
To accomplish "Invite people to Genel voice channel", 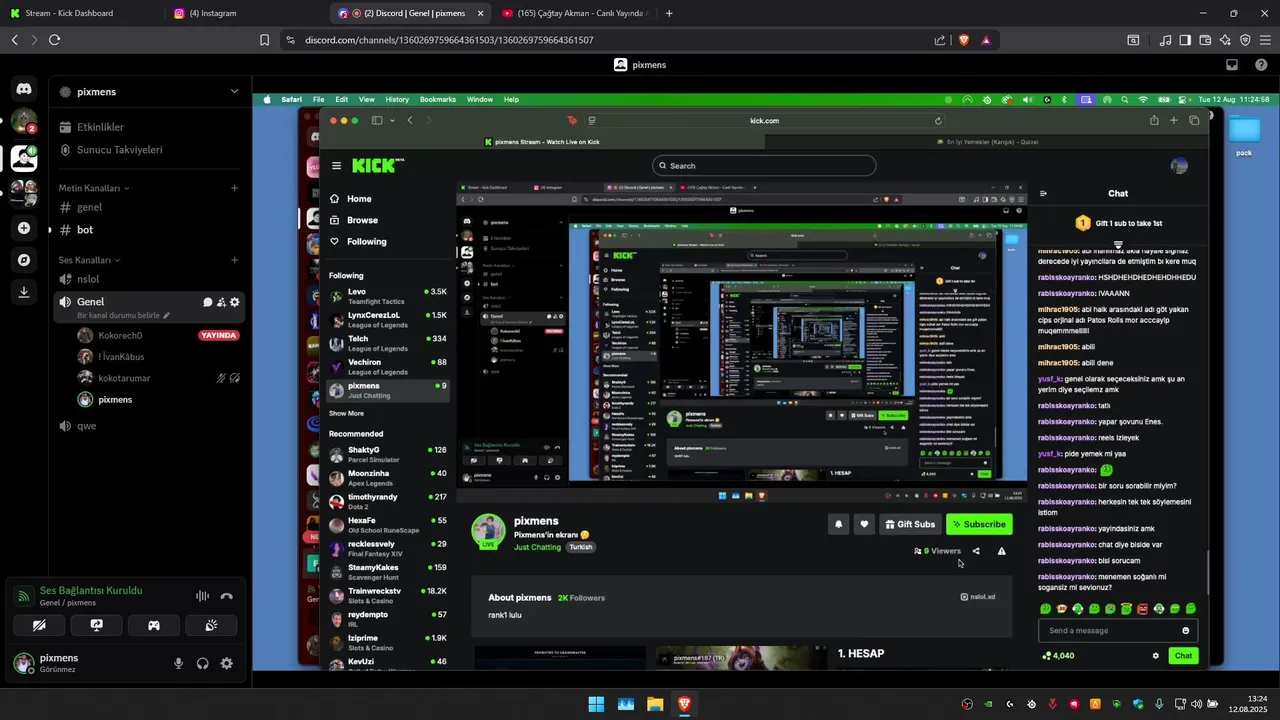I will 221,302.
